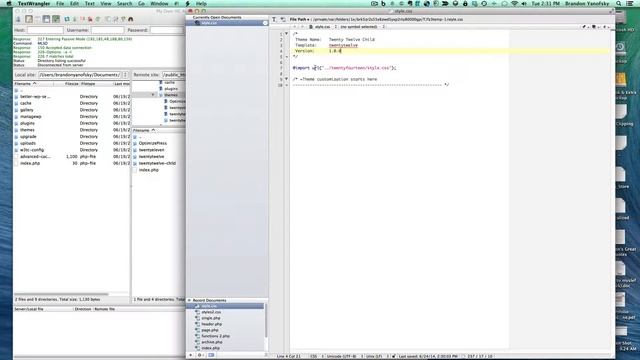This screenshot has width=640, height=360.
Task: Open the Text menu
Action: click(x=89, y=4)
